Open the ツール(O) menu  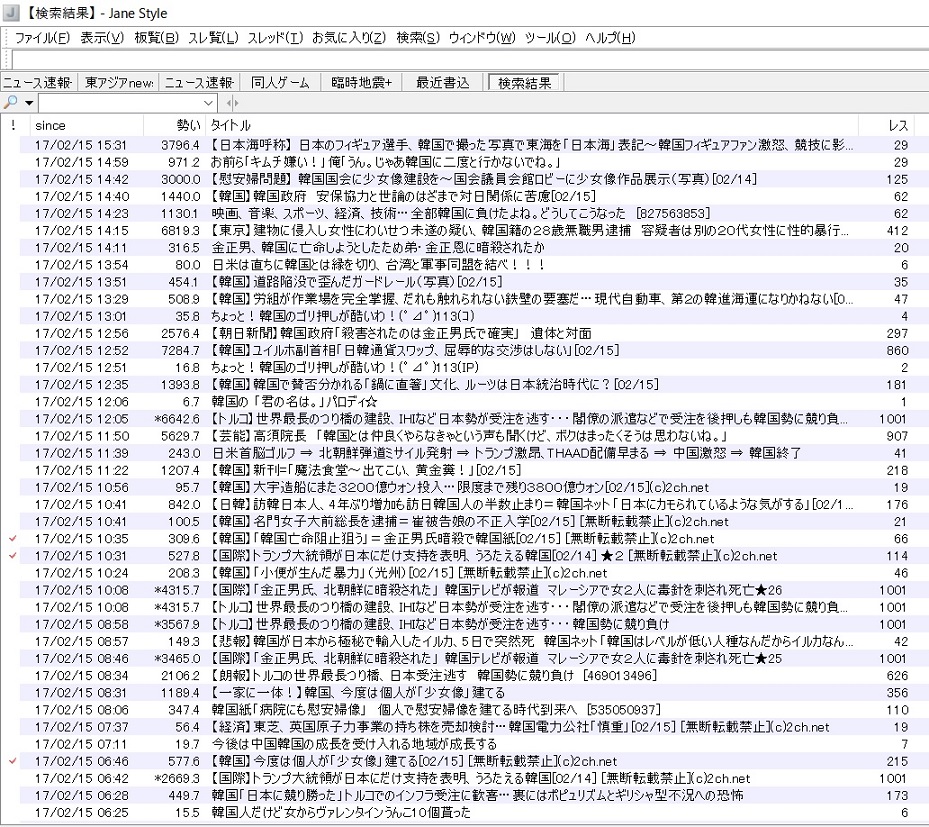pyautogui.click(x=552, y=38)
